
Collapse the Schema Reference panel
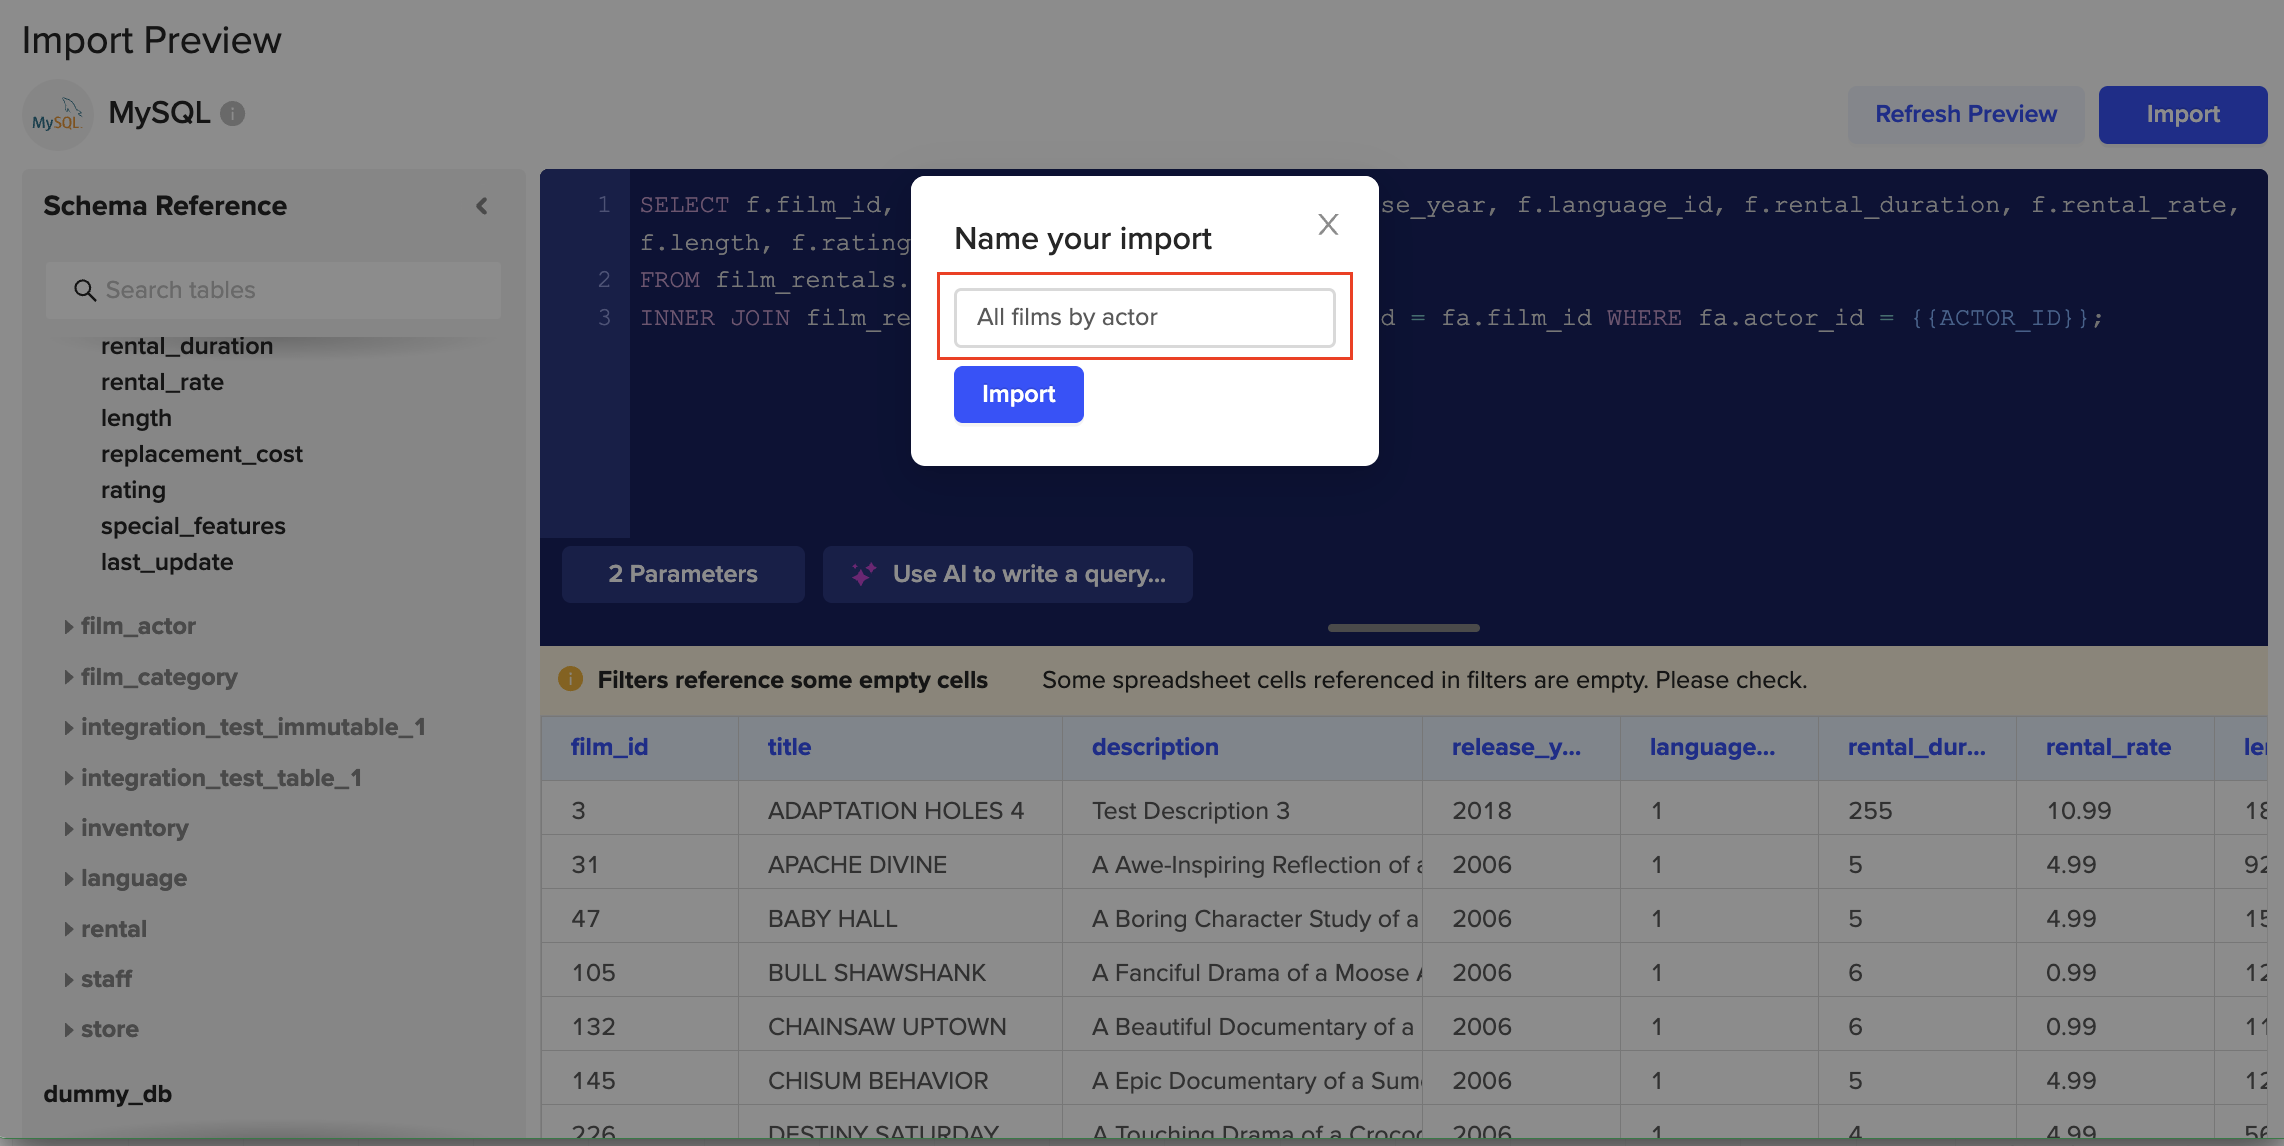coord(482,206)
